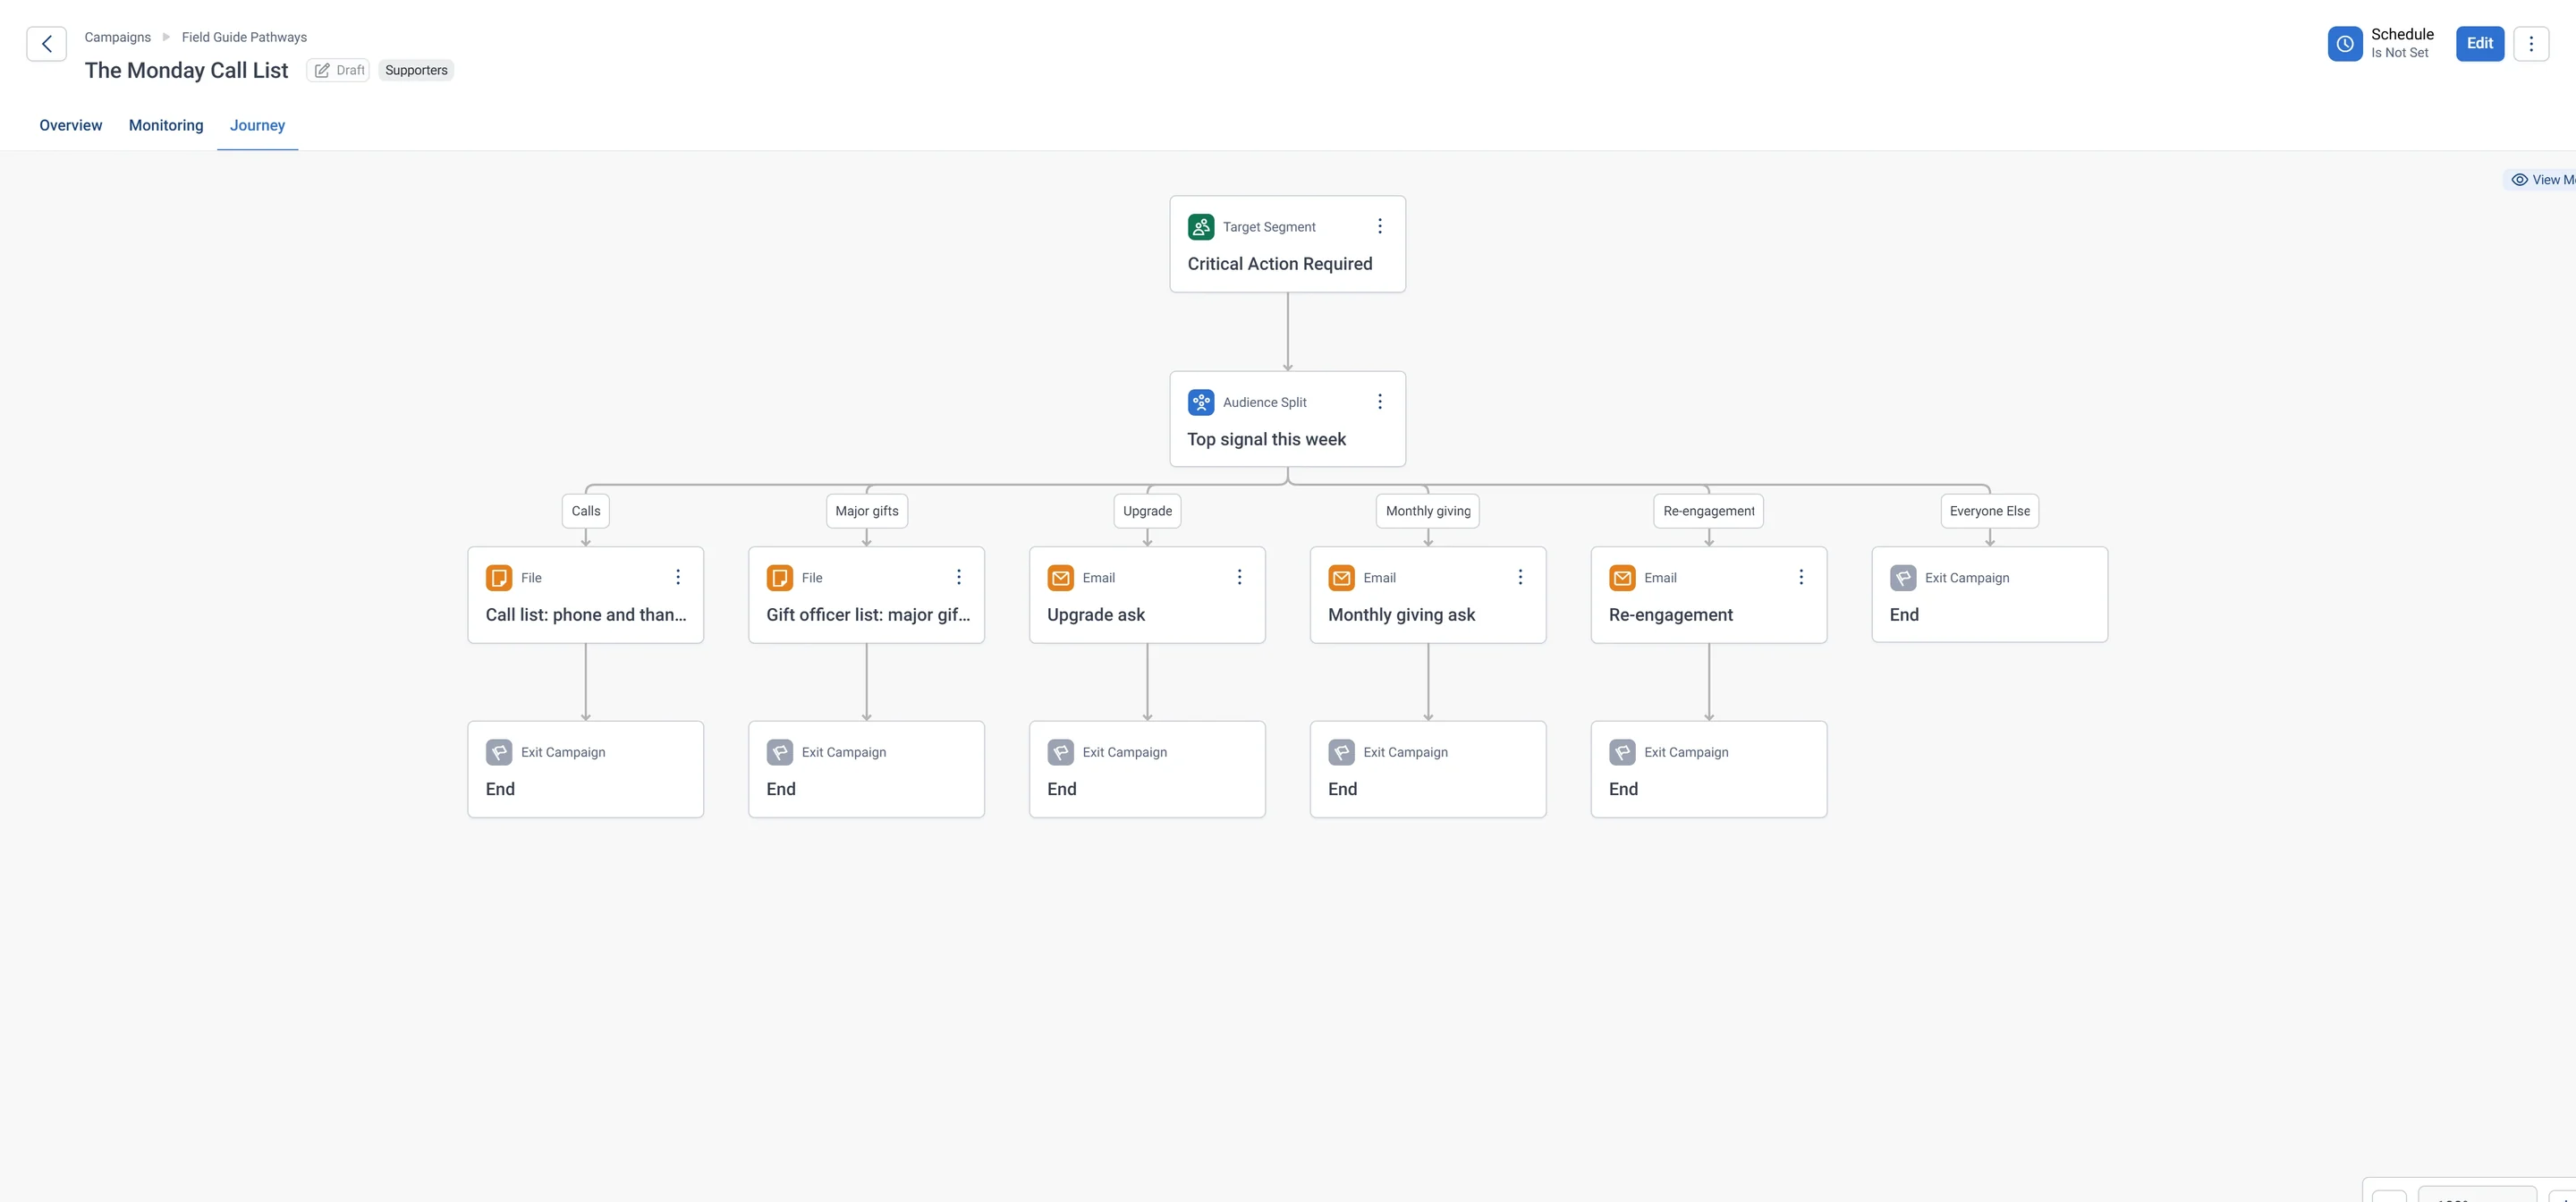Image resolution: width=2576 pixels, height=1202 pixels.
Task: Open options menu on Critical Action Required node
Action: [1379, 227]
